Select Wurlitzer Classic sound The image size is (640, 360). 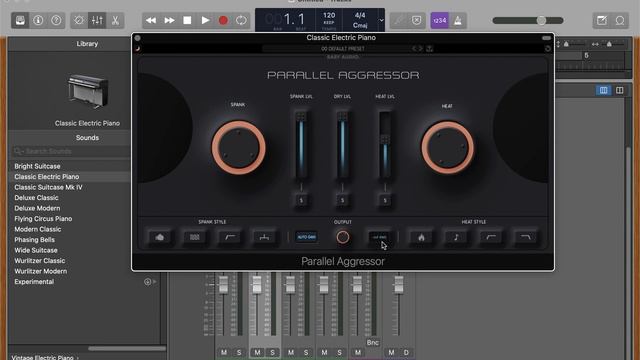click(40, 261)
